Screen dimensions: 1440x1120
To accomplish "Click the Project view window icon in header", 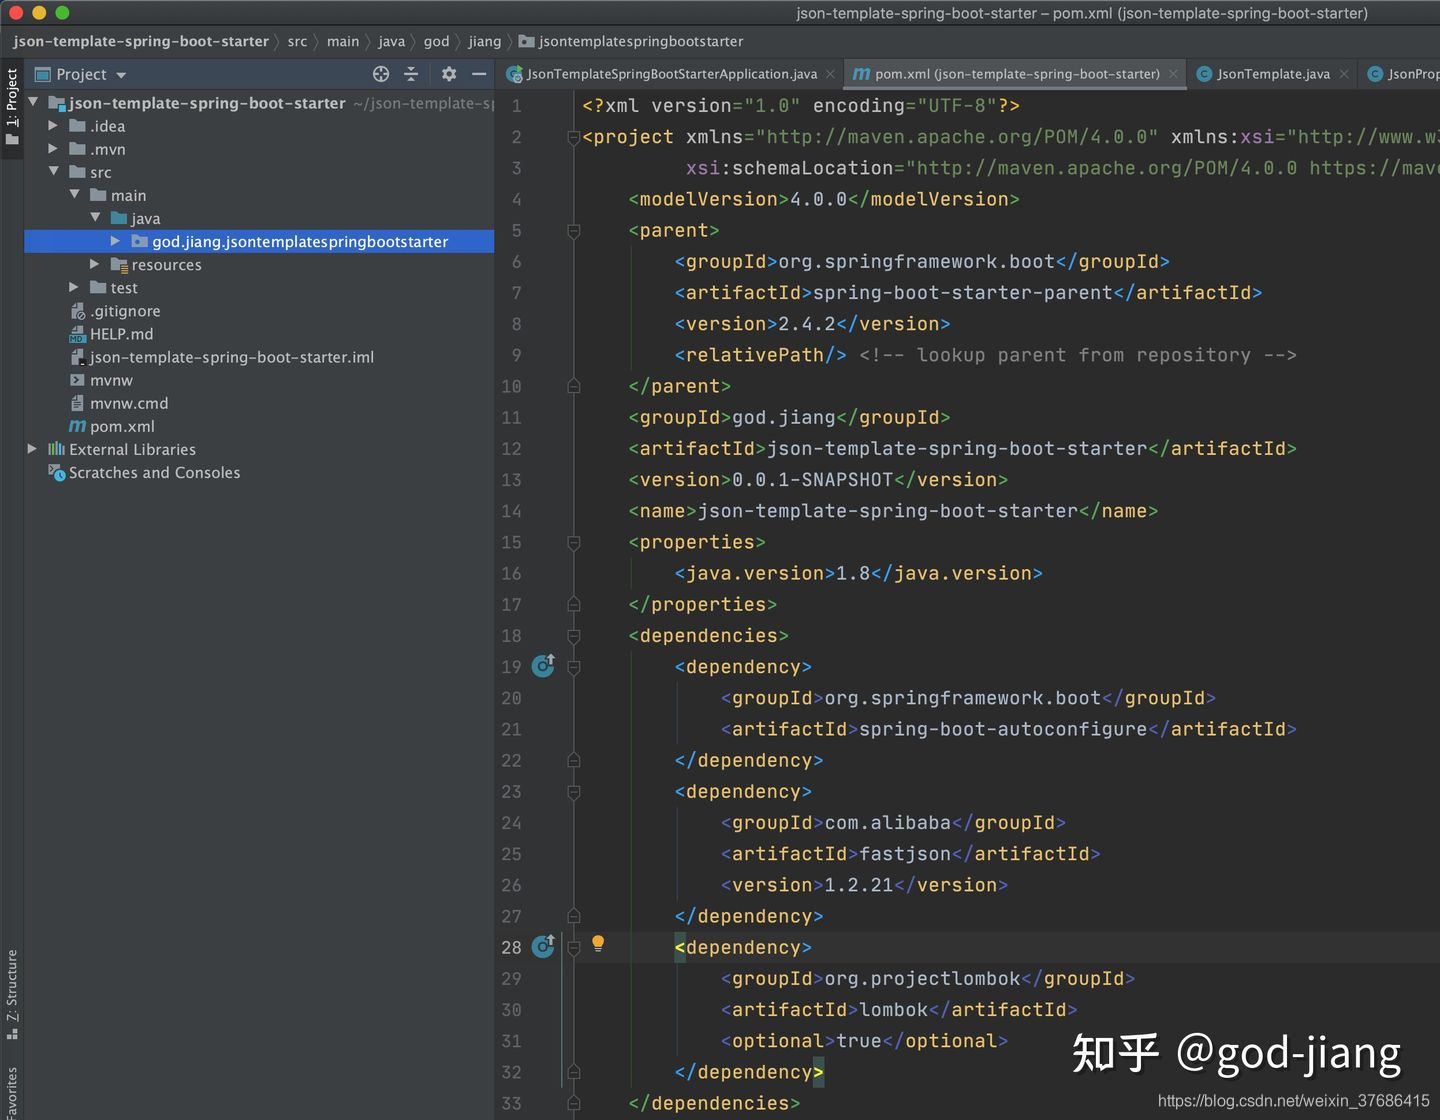I will click(x=42, y=74).
